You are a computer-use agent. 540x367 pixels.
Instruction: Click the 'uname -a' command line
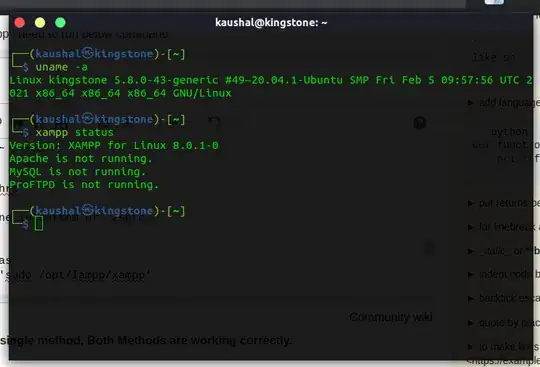[x=61, y=67]
